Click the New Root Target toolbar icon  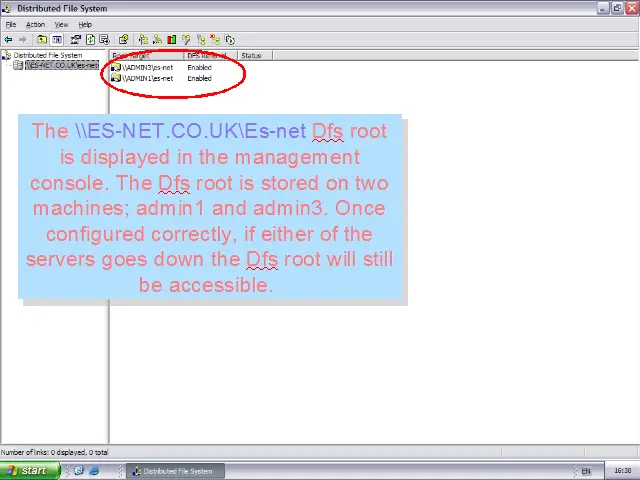(157, 40)
